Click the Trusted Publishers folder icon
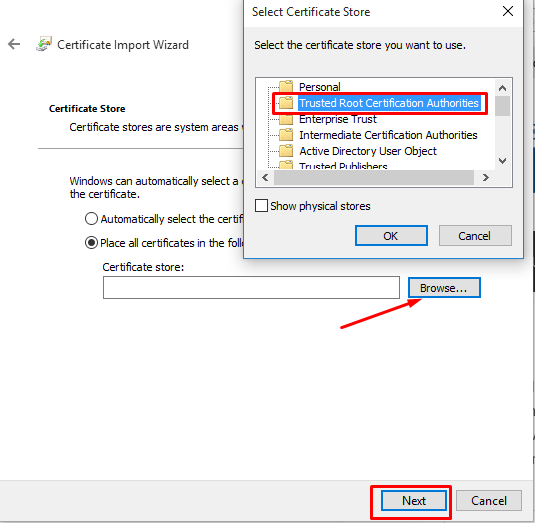 pyautogui.click(x=286, y=165)
